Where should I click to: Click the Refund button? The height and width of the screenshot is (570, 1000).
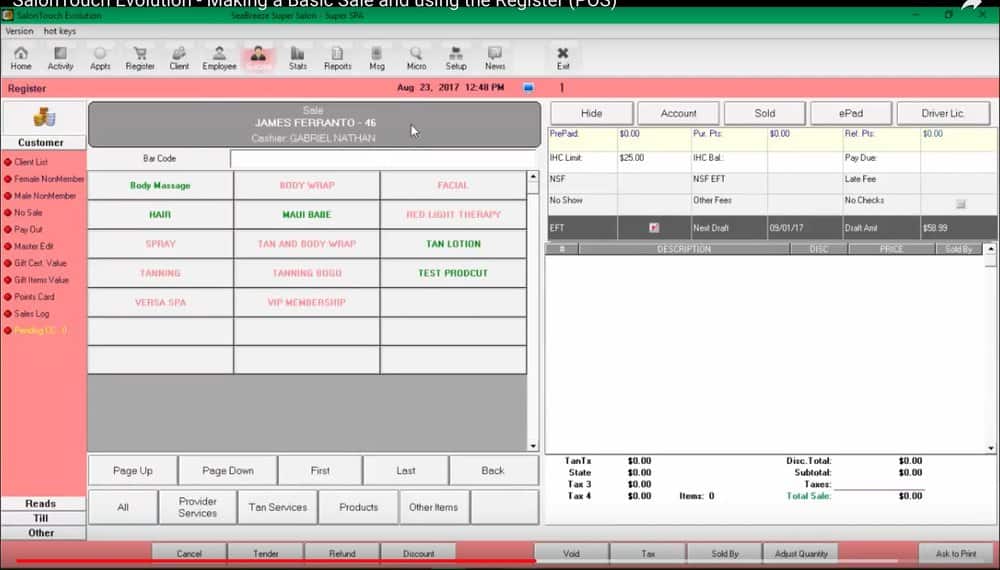(x=342, y=553)
